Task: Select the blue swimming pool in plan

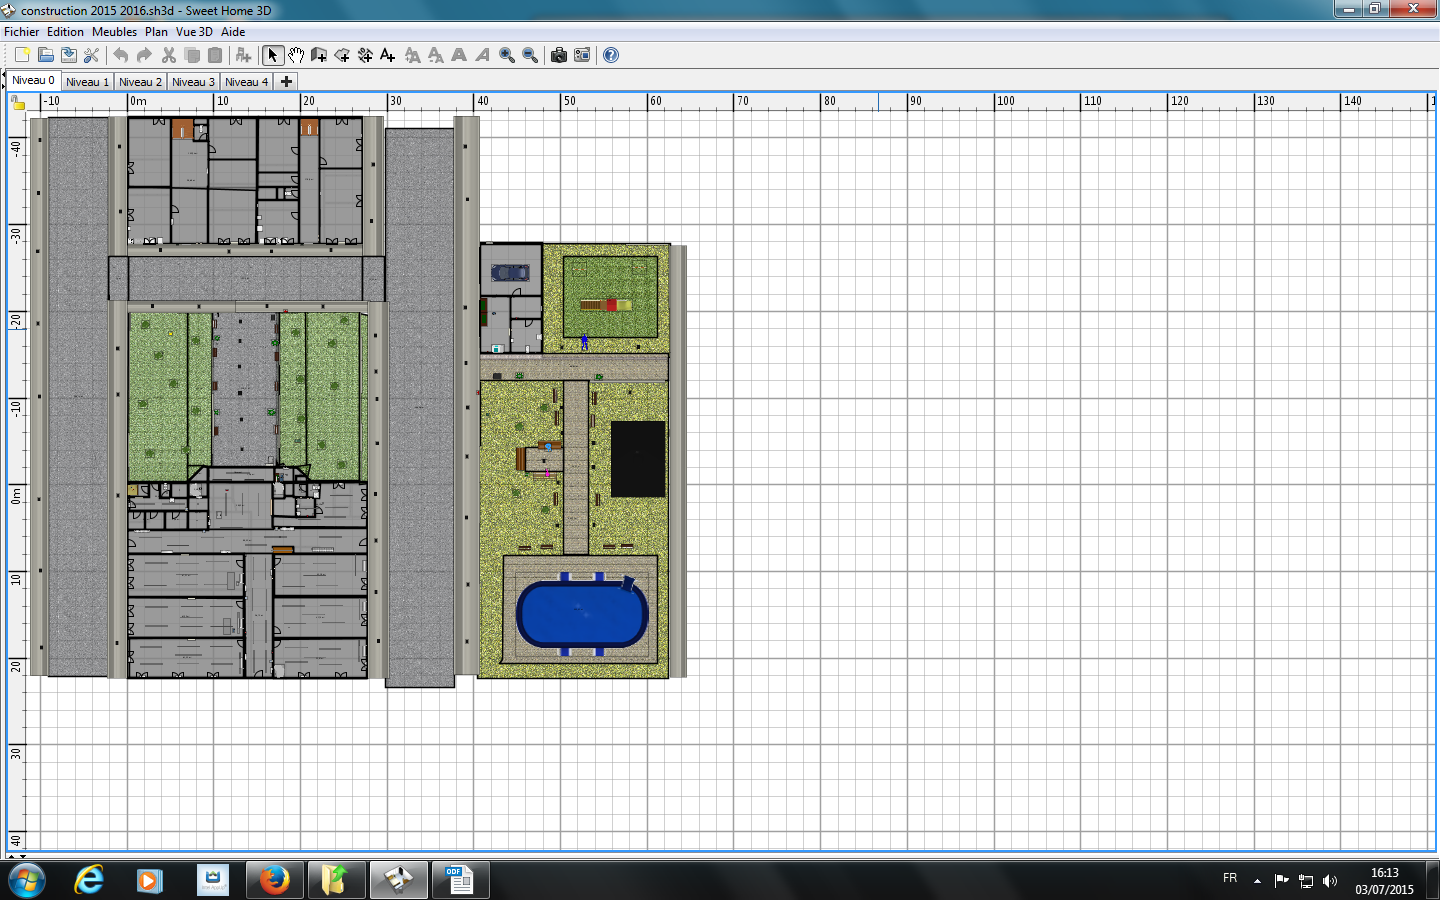Action: pyautogui.click(x=582, y=614)
